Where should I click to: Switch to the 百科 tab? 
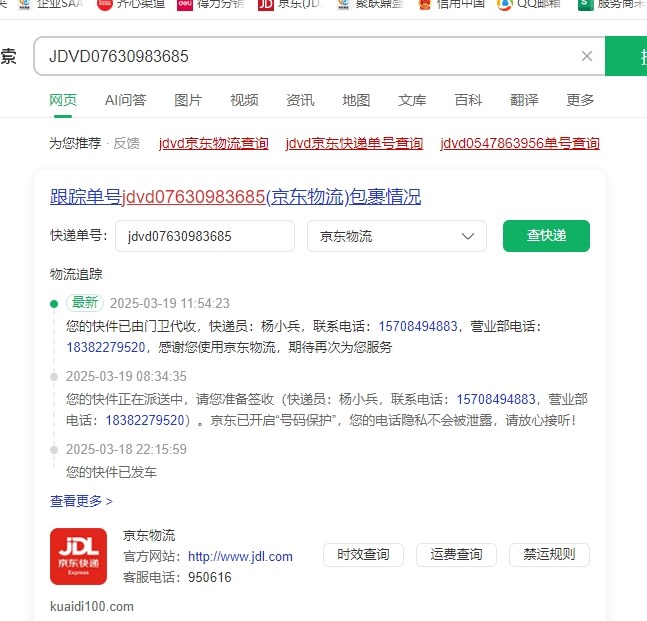468,100
